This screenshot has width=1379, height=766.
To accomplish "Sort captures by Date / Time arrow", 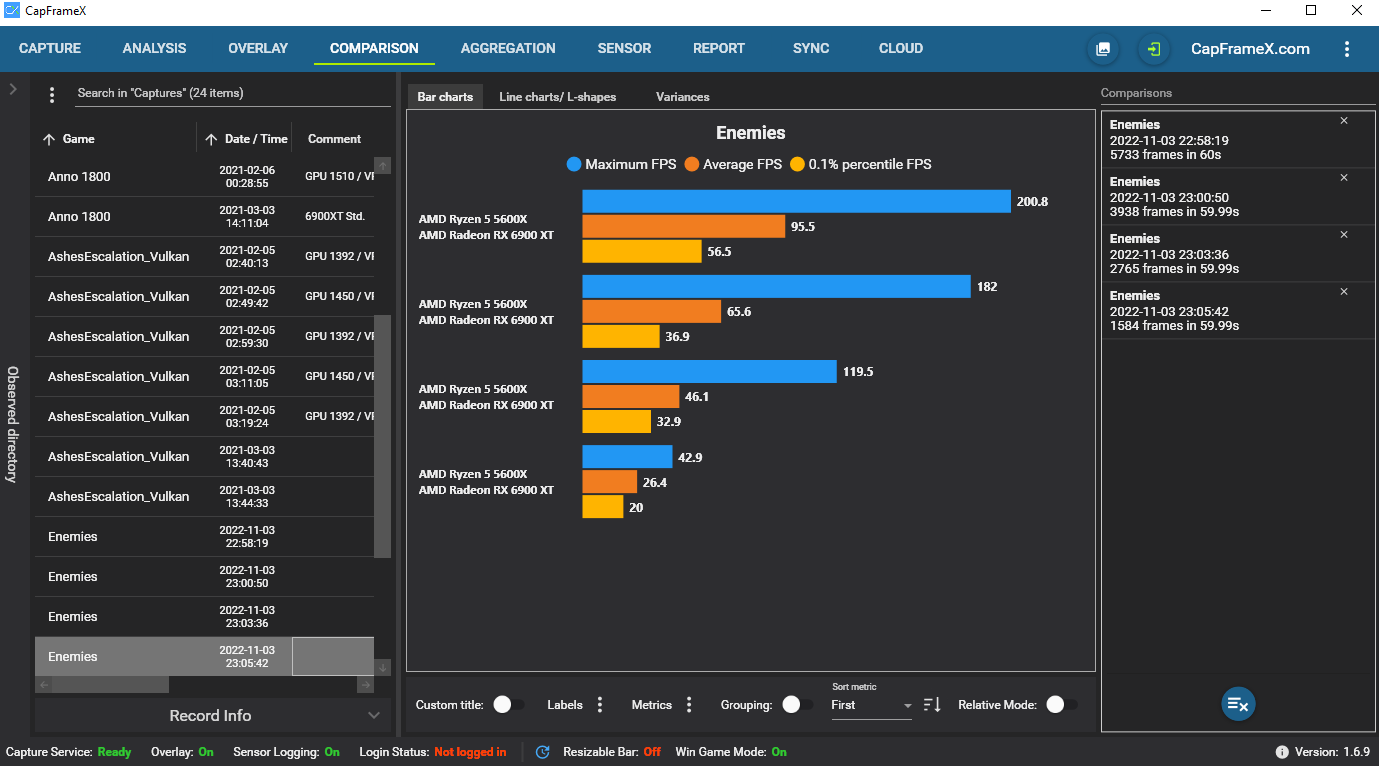I will (211, 139).
